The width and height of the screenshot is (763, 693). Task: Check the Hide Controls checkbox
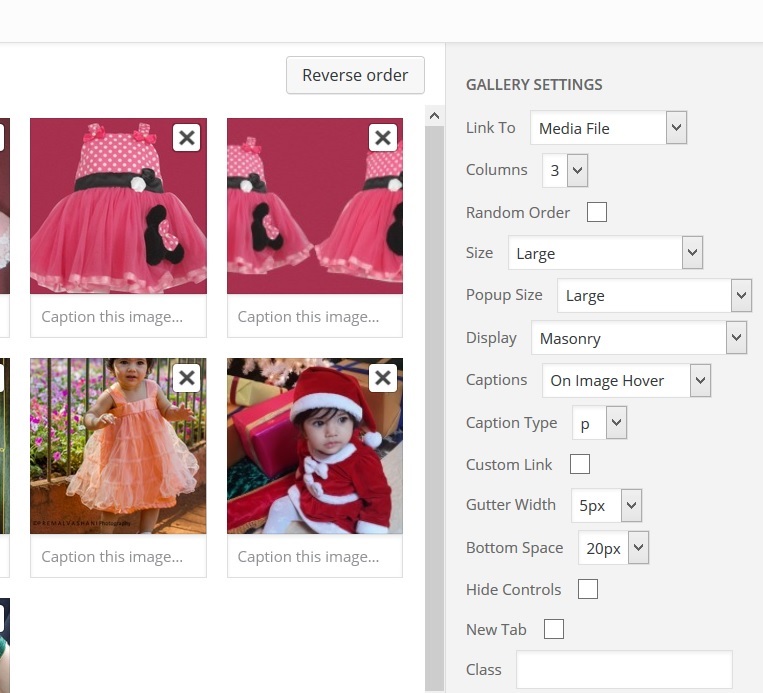[x=588, y=589]
